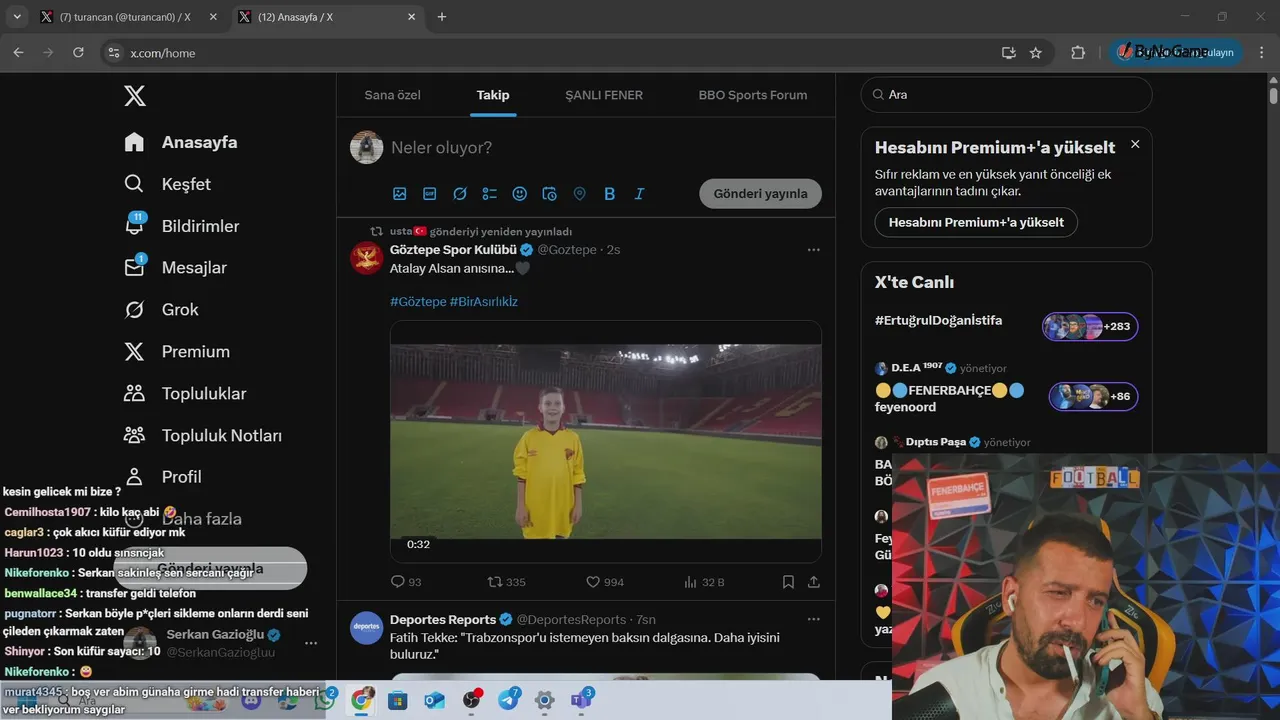Viewport: 1280px width, 720px height.
Task: Open Mesajlar inbox
Action: [x=175, y=267]
